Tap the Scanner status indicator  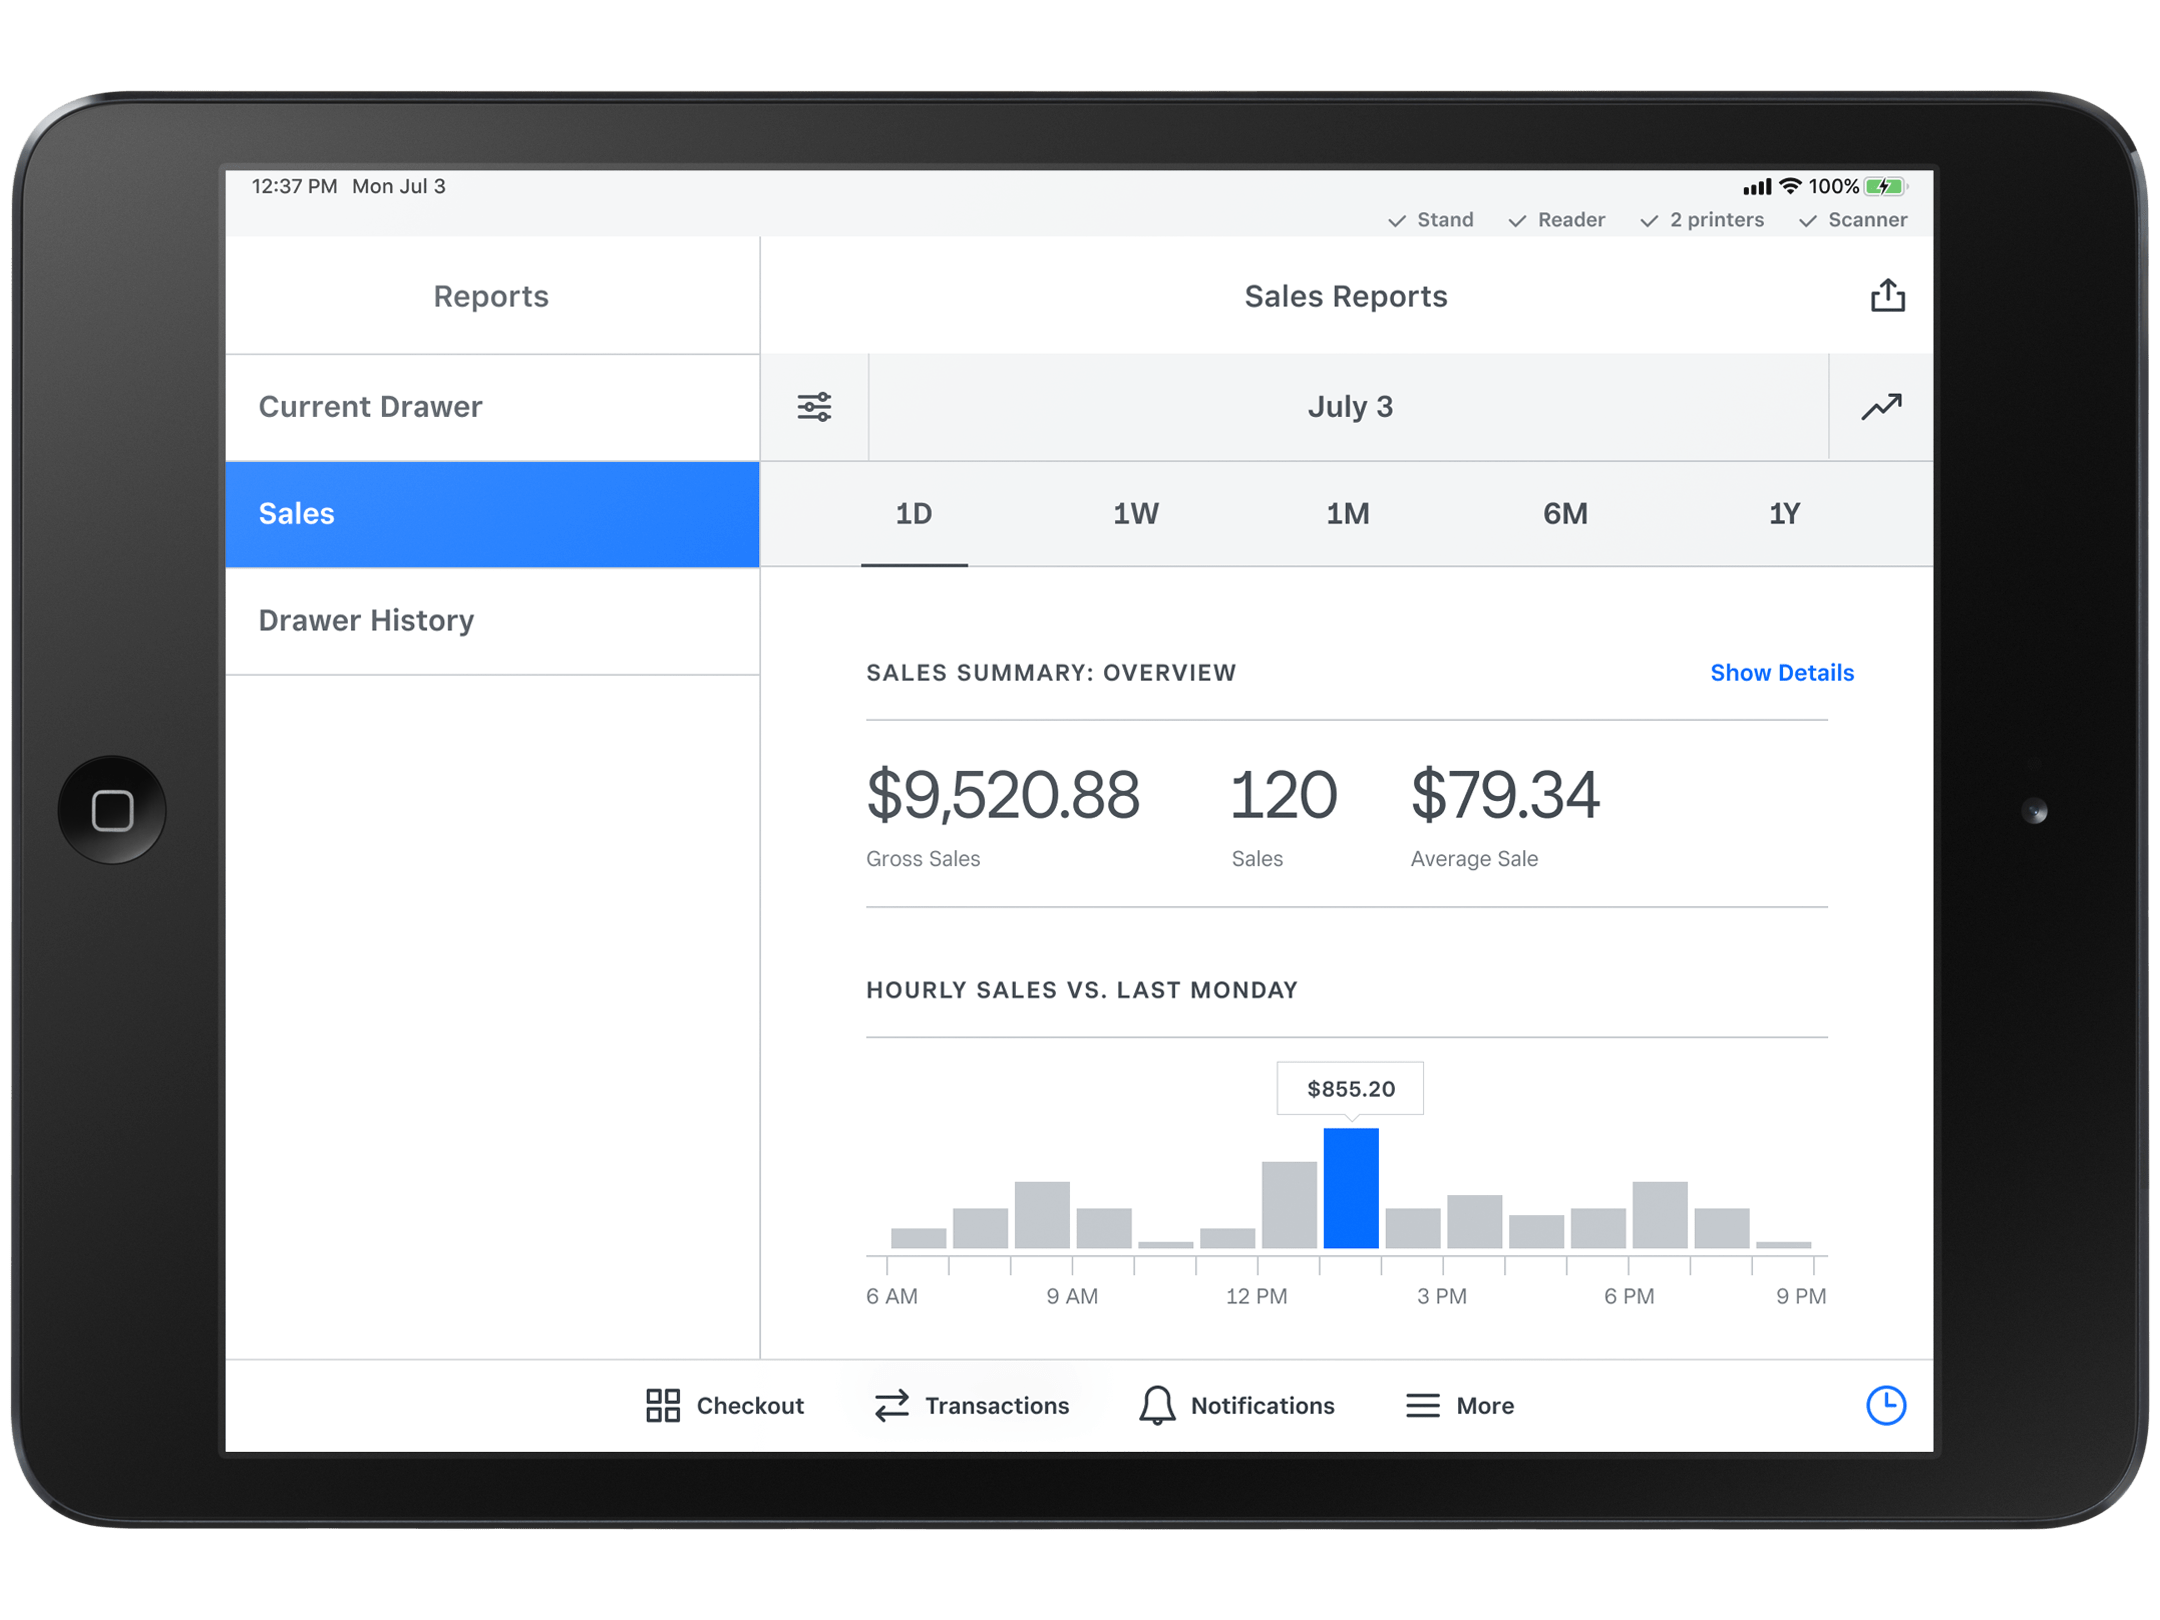1853,220
